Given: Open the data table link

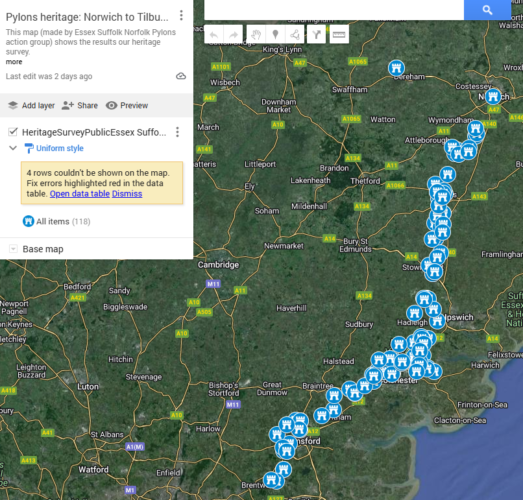Looking at the screenshot, I should click(80, 194).
